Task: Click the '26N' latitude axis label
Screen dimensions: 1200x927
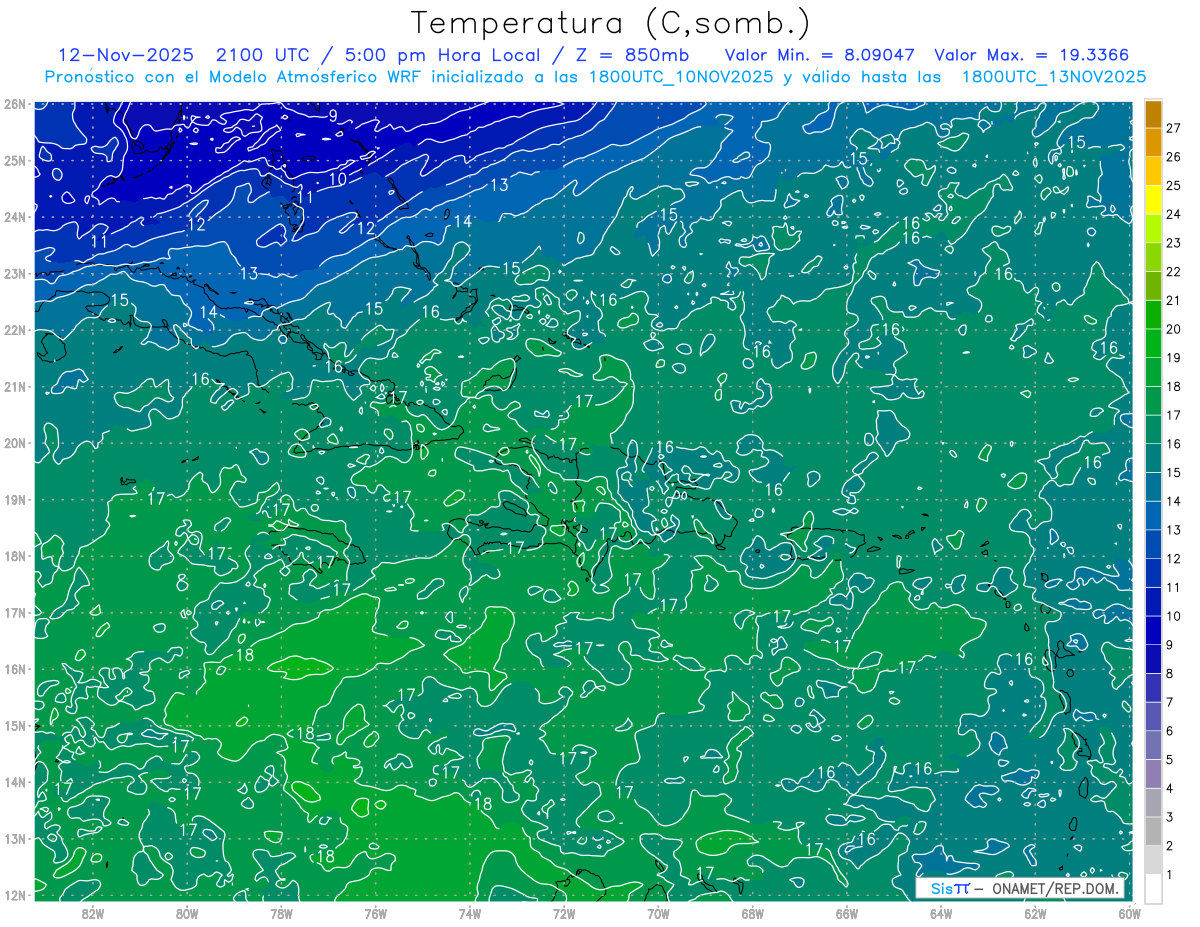Action: (15, 104)
